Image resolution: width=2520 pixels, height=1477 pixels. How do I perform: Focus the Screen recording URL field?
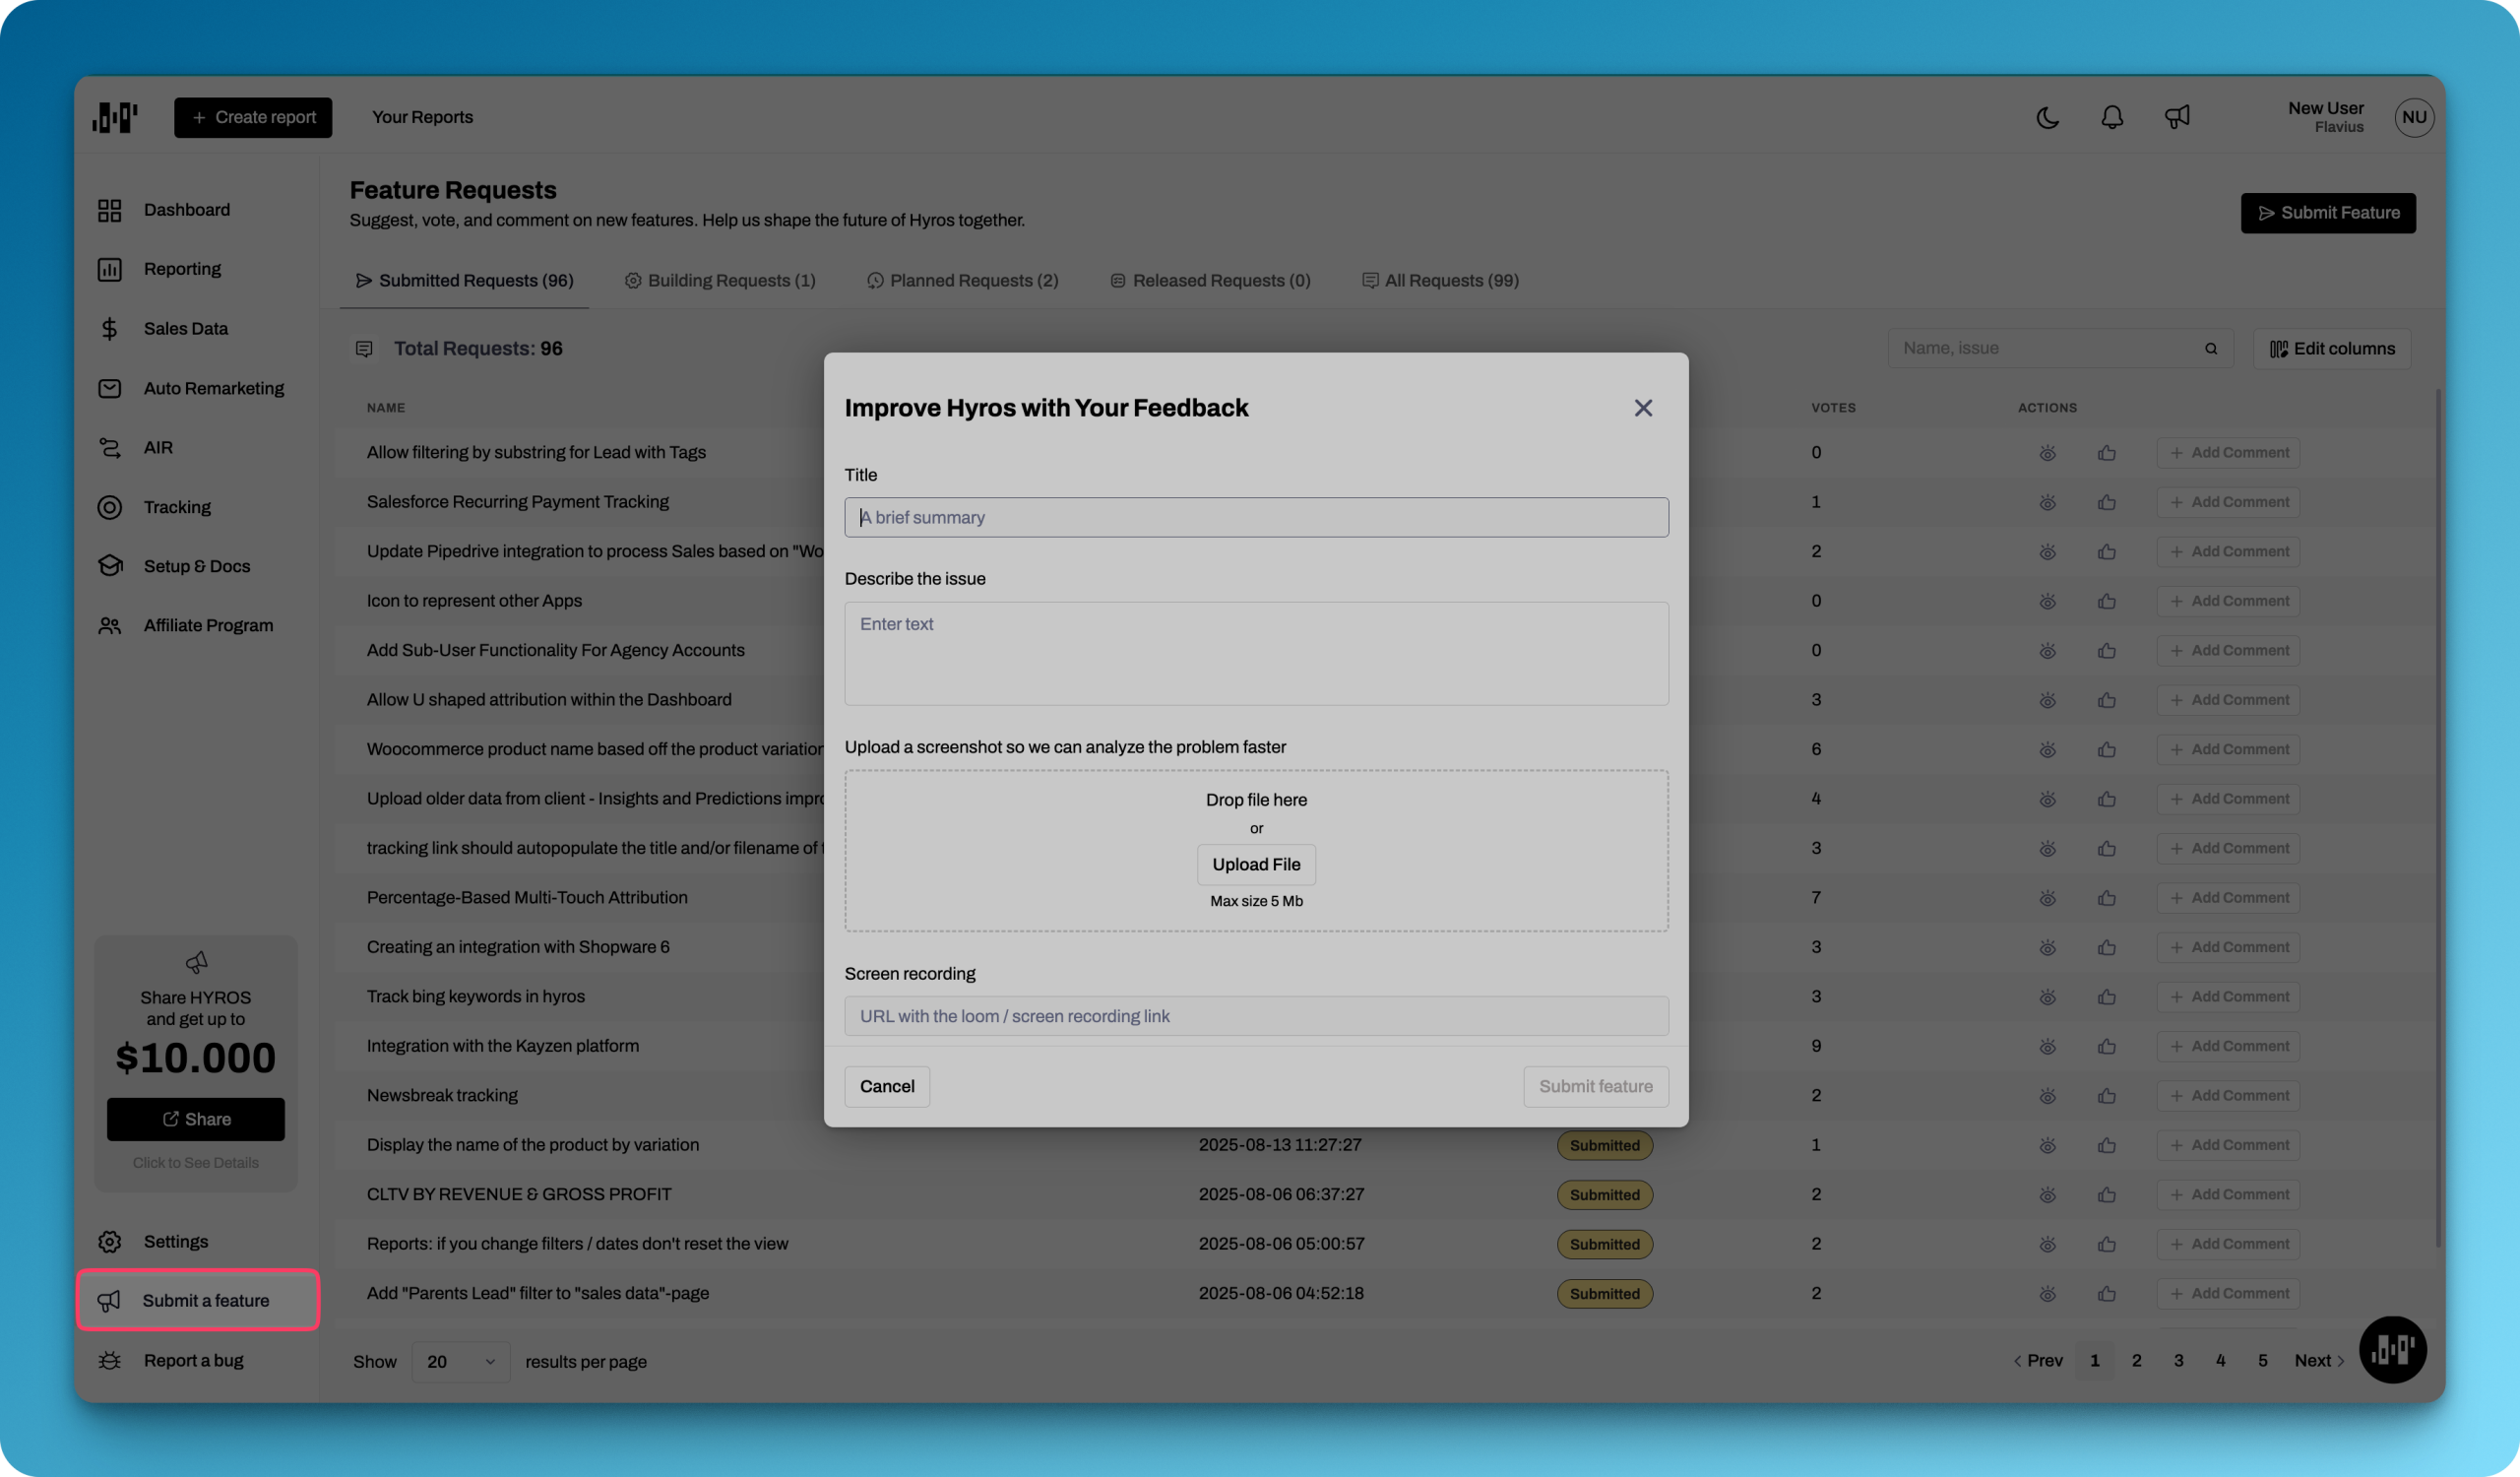pyautogui.click(x=1256, y=1016)
